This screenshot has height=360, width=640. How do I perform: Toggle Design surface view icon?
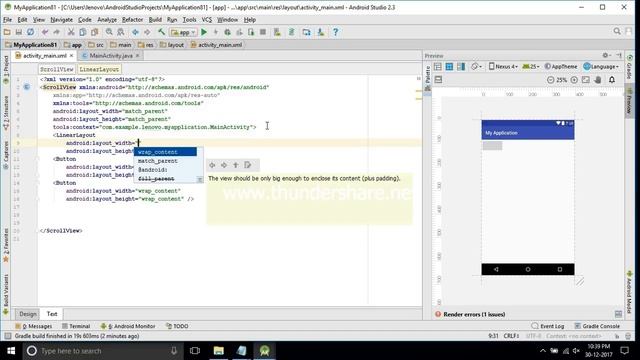pos(438,67)
